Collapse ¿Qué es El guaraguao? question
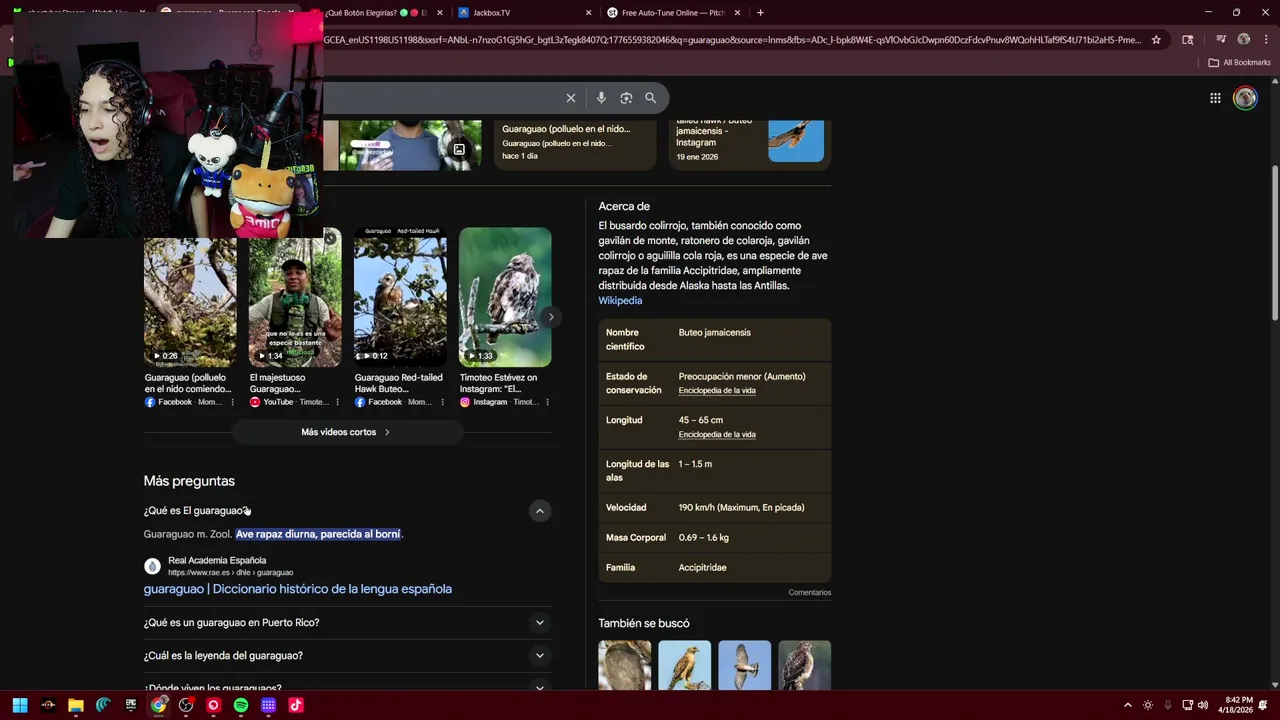 pos(539,511)
